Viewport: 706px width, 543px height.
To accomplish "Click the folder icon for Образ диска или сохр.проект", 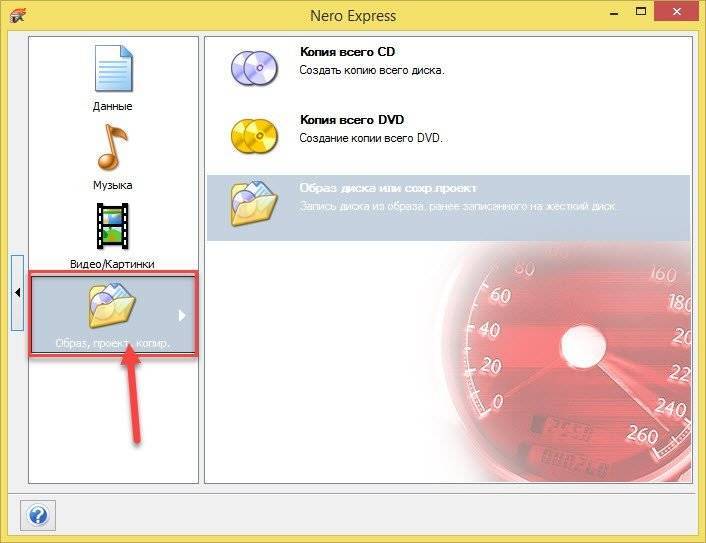I will point(254,204).
